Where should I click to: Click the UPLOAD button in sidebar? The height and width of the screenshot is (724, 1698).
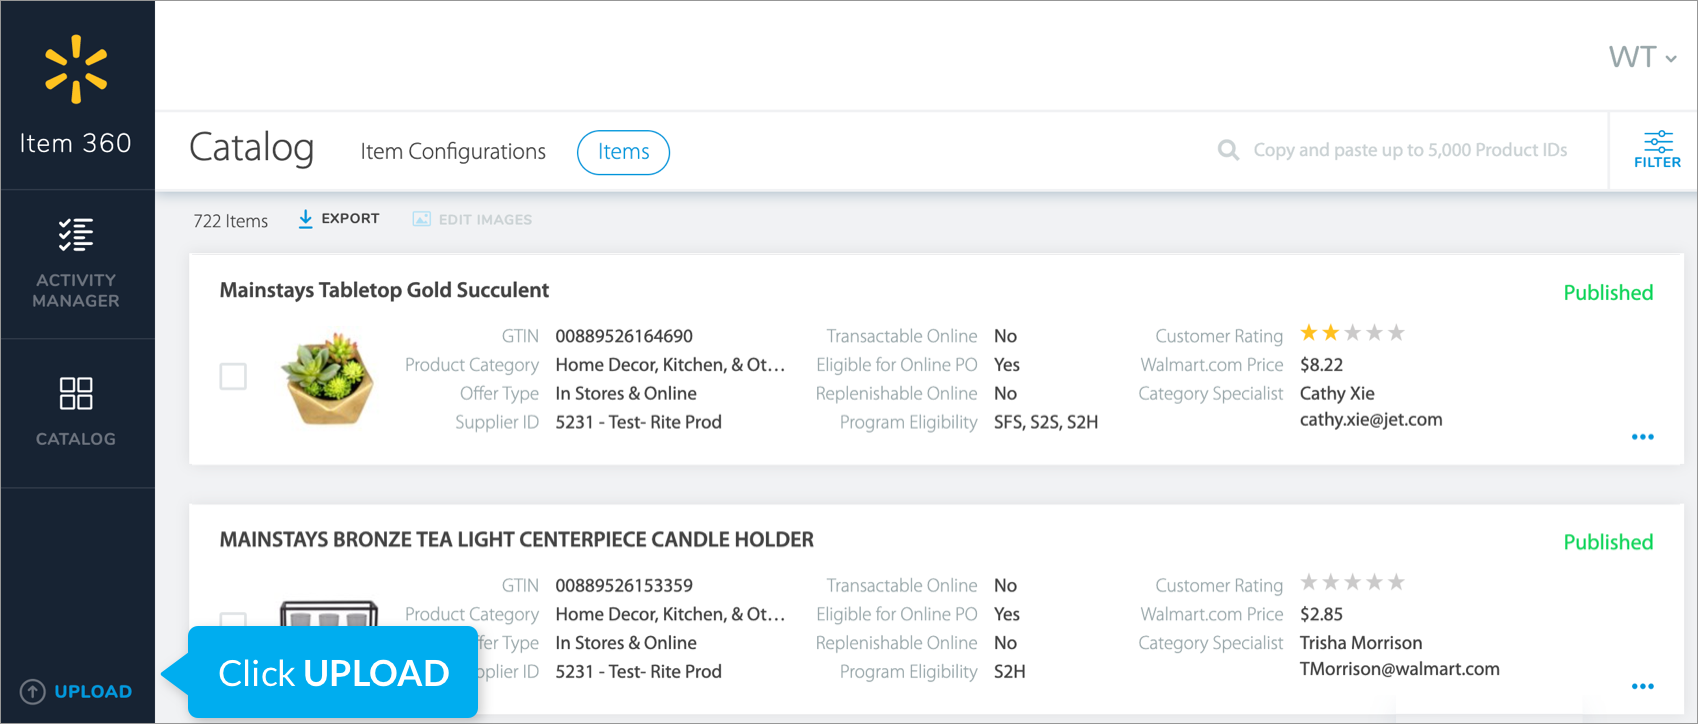pos(76,691)
